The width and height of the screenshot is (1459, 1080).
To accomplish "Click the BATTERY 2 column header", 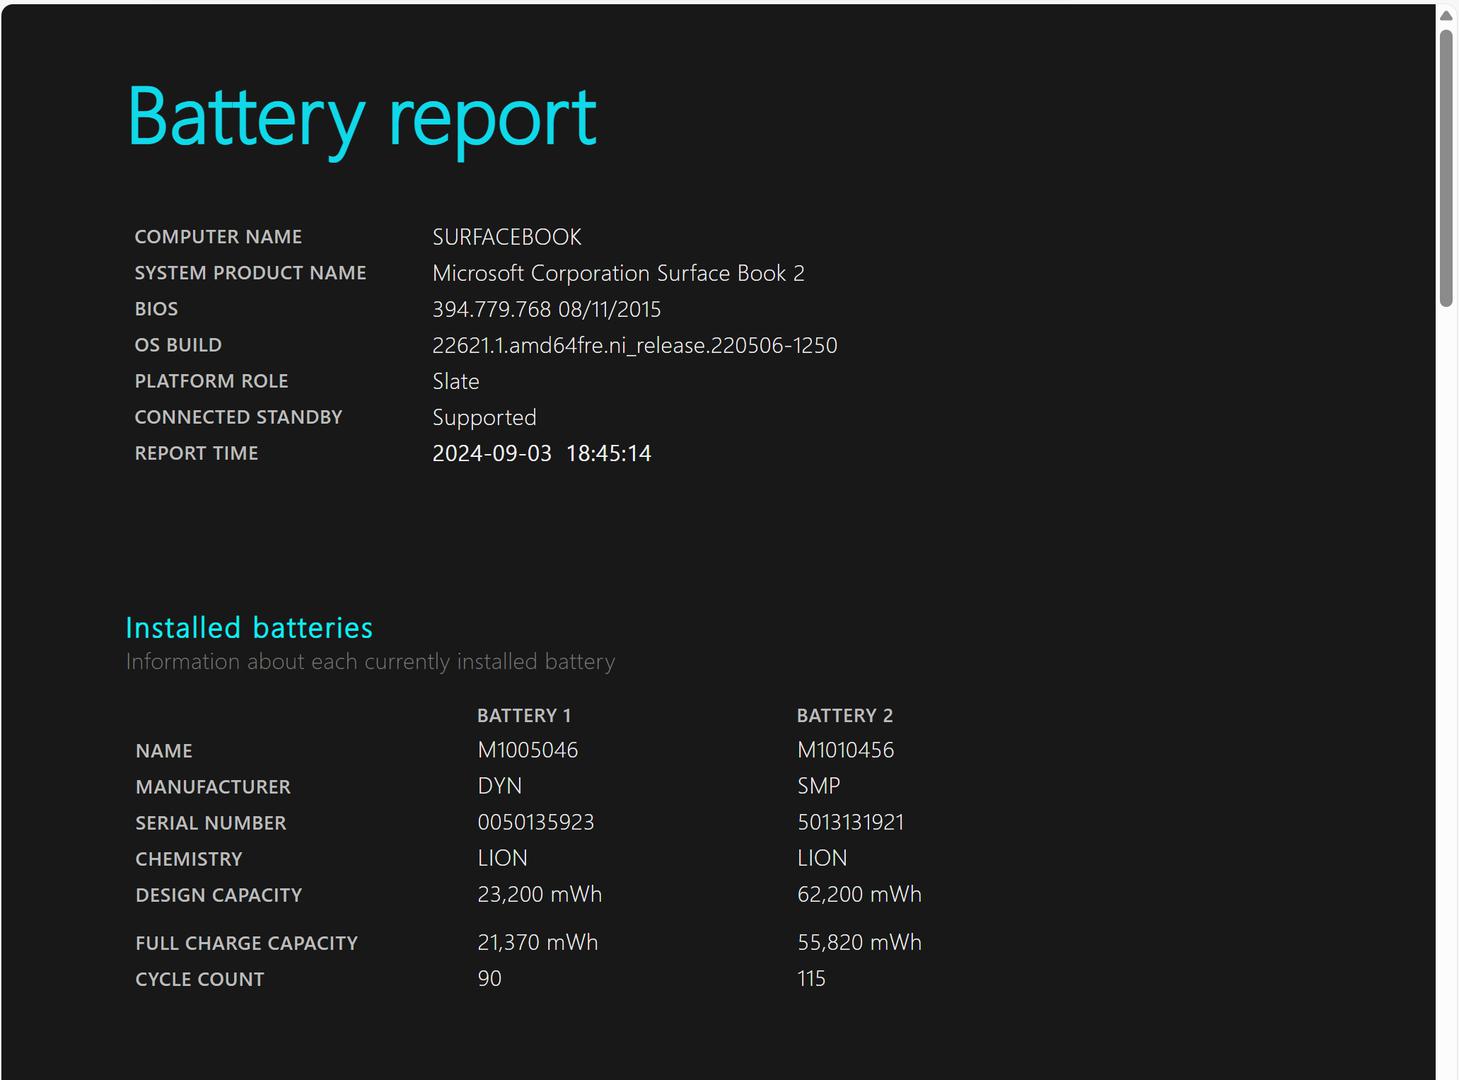I will click(845, 716).
